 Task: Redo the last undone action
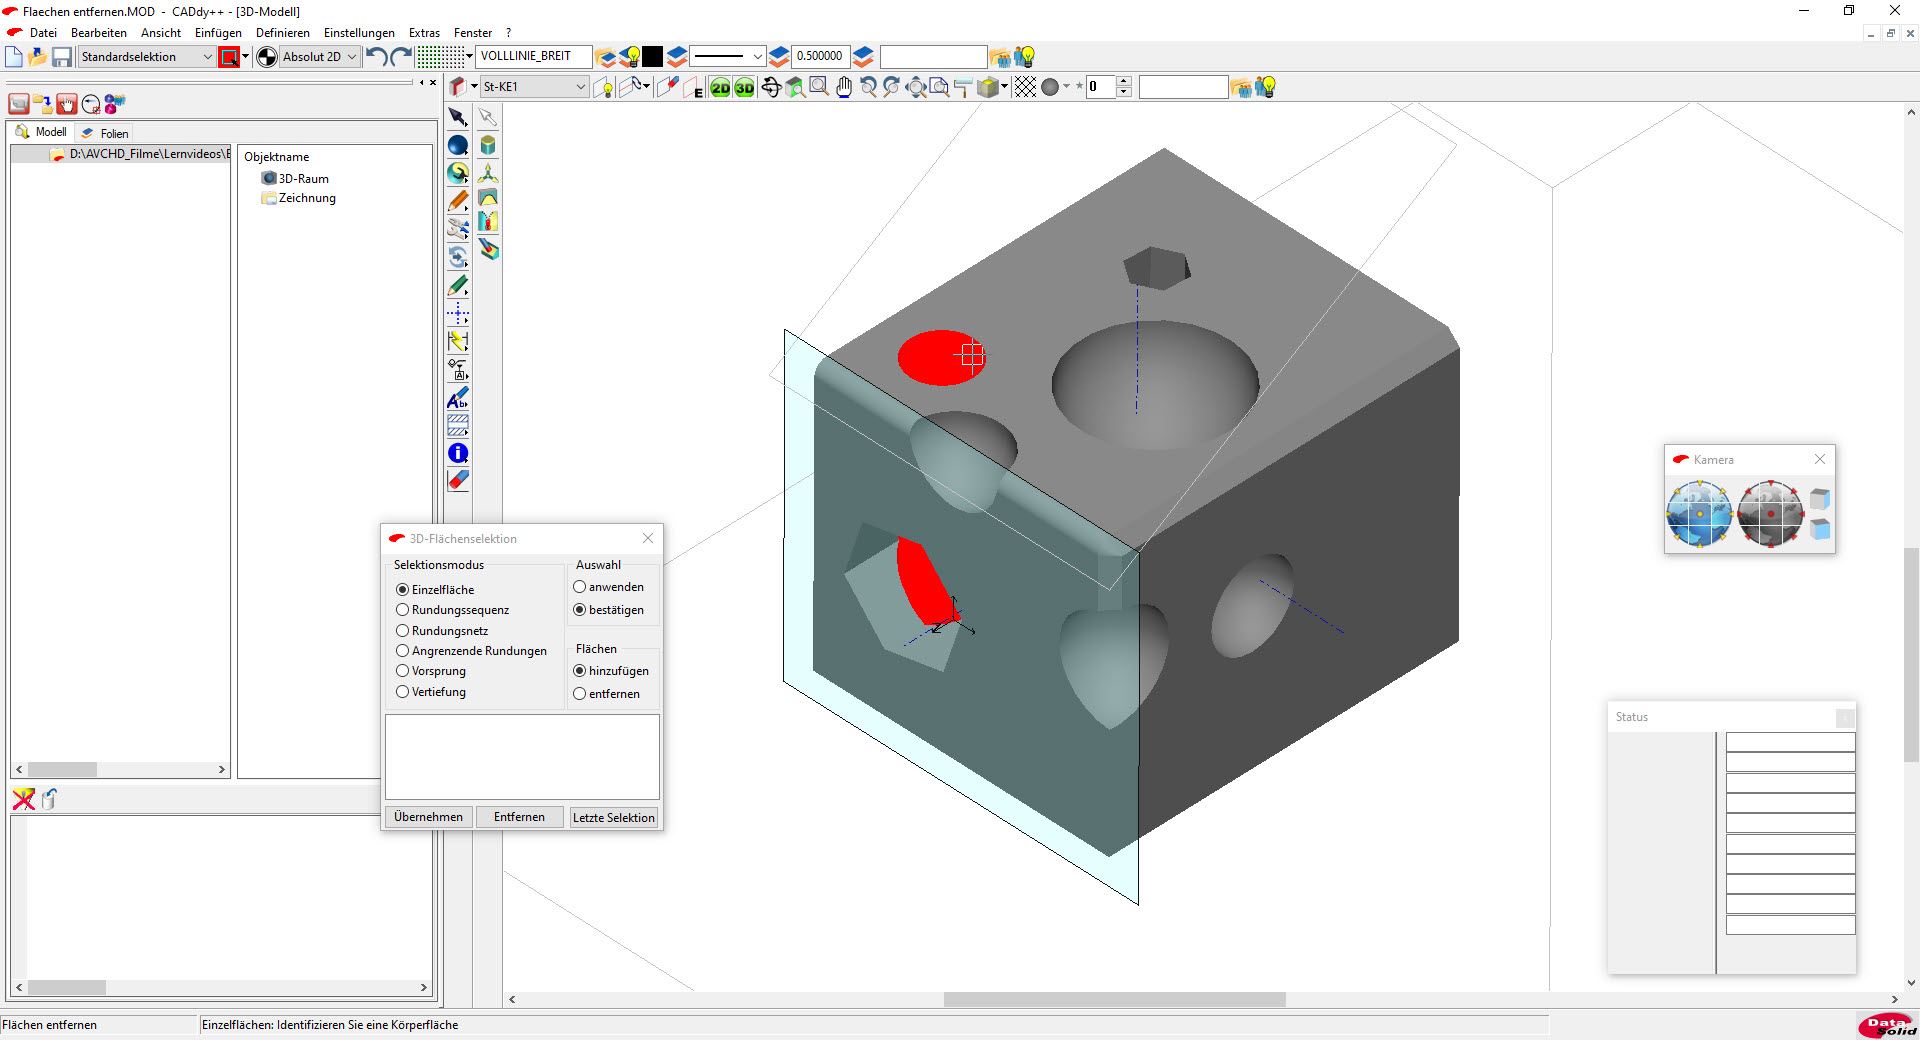pyautogui.click(x=401, y=57)
